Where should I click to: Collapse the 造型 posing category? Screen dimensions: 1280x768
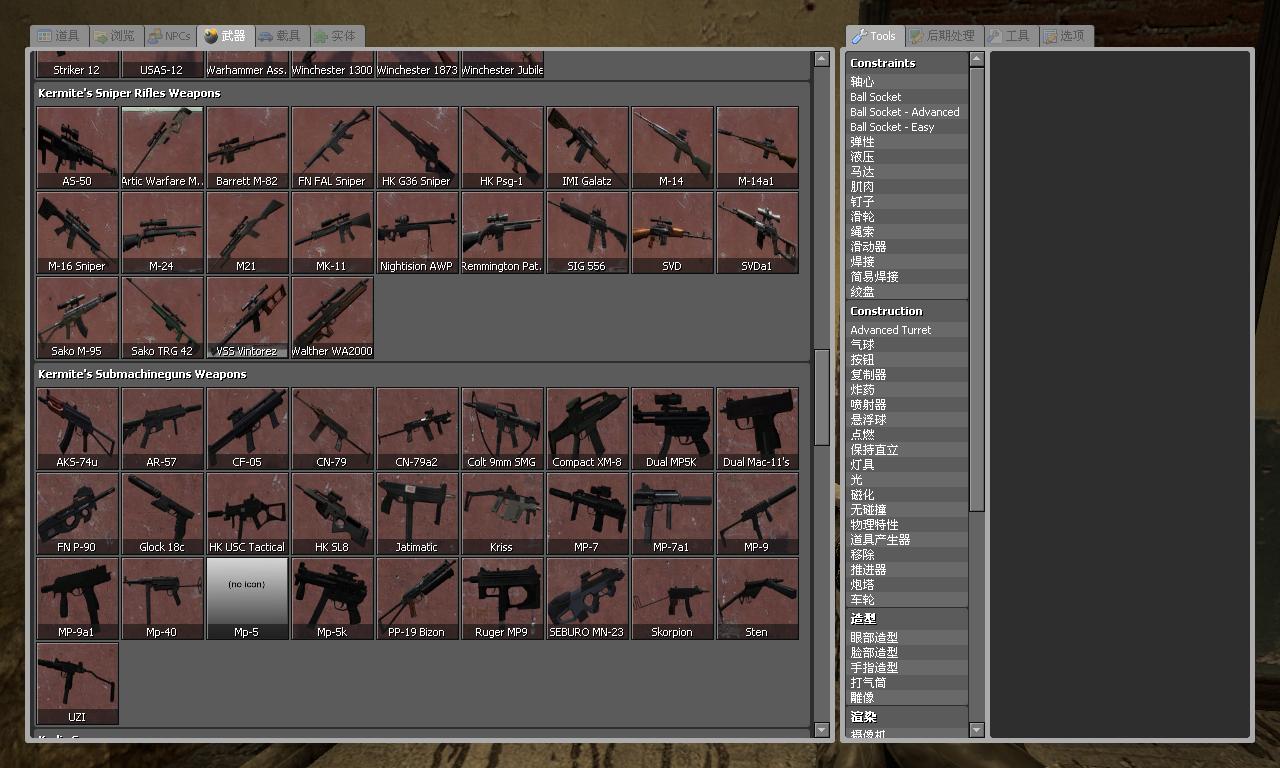pyautogui.click(x=907, y=619)
